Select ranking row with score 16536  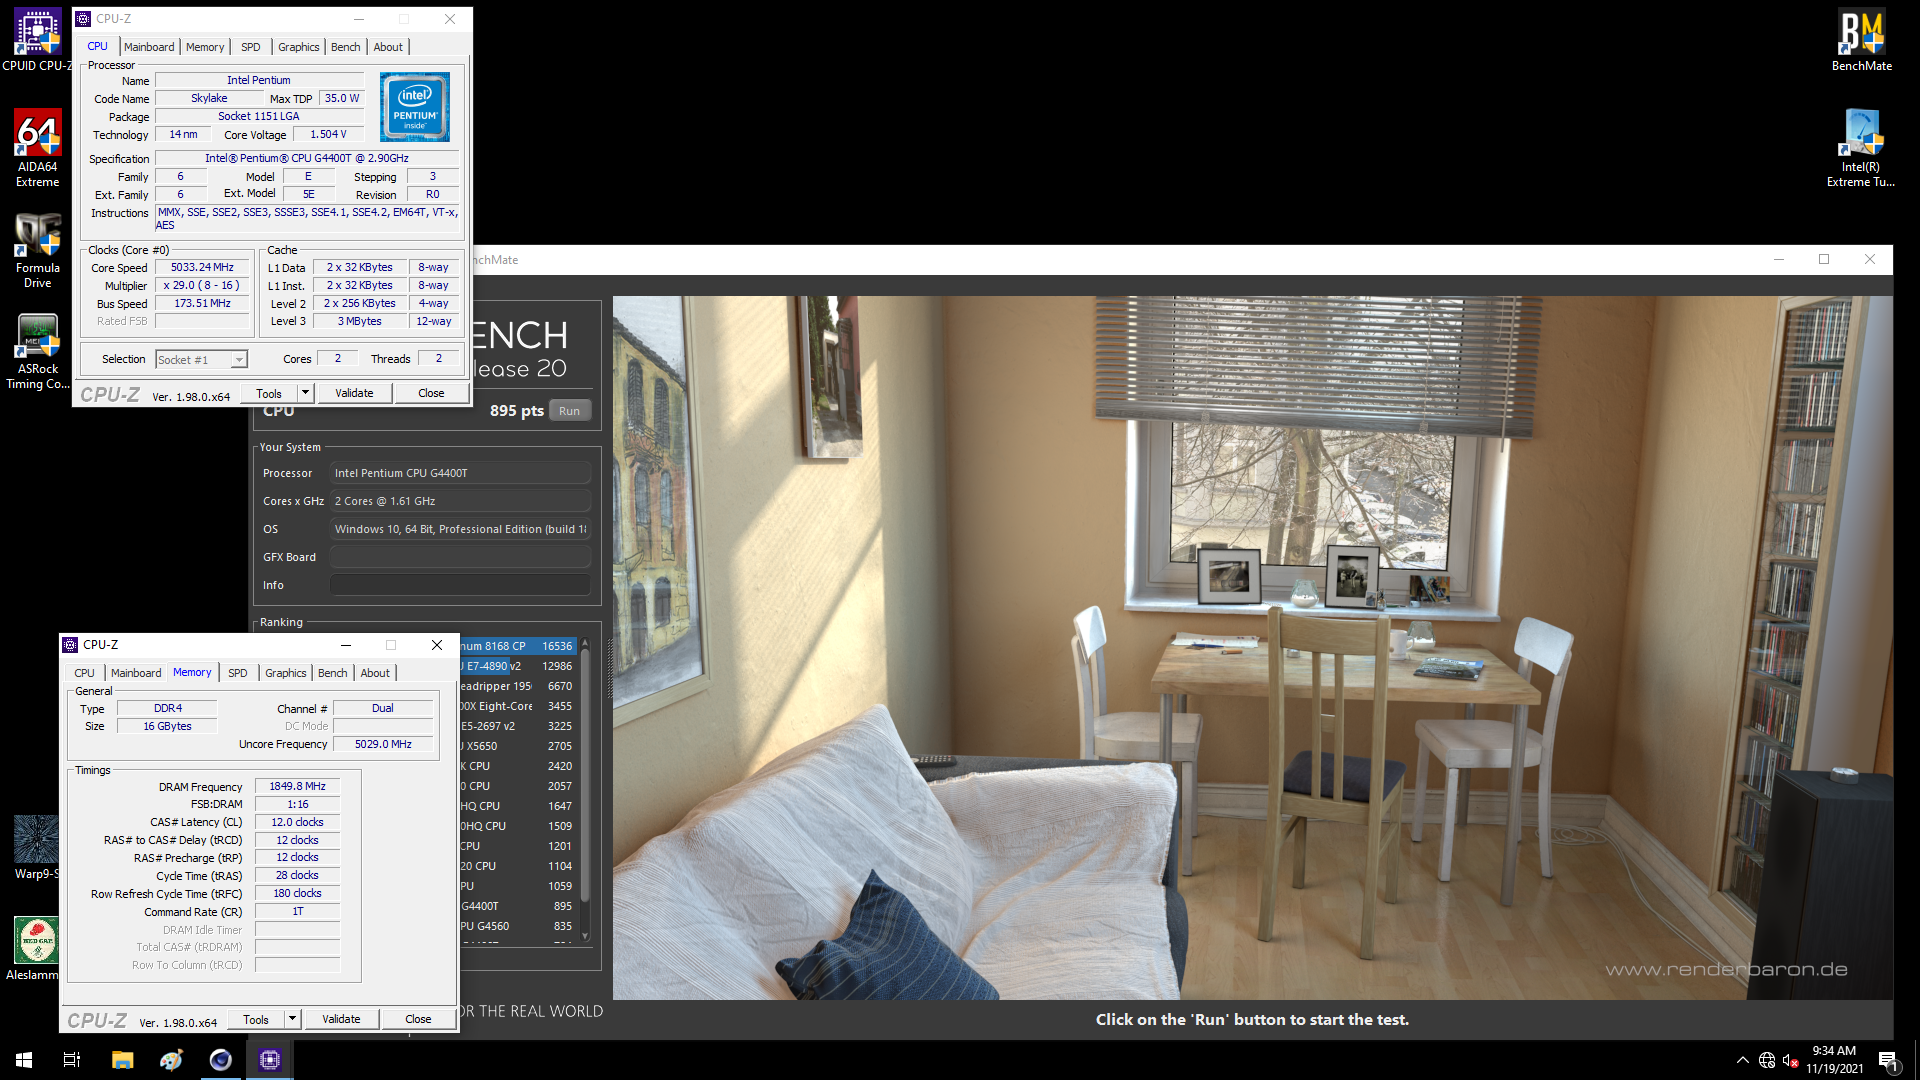tap(518, 646)
